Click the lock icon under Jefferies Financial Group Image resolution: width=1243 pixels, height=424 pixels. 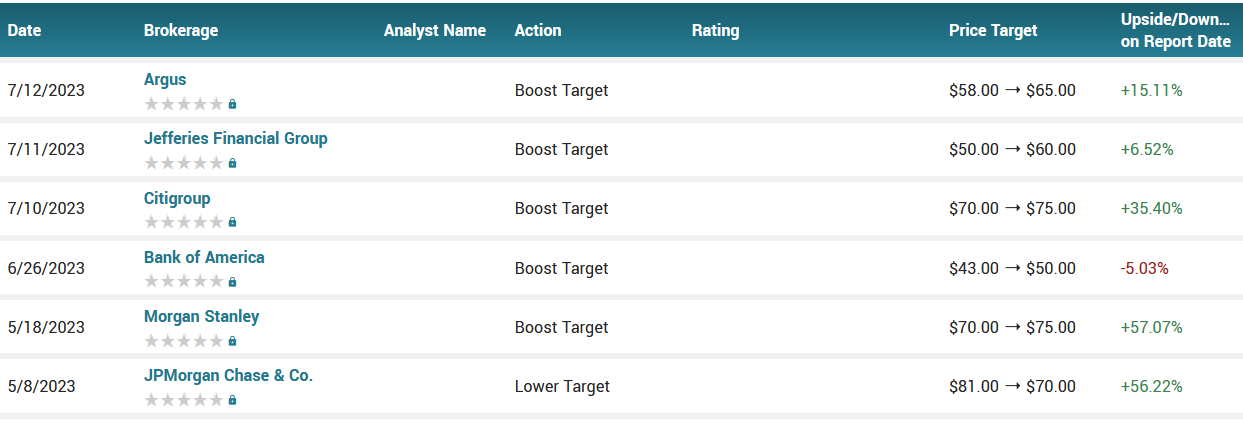232,163
